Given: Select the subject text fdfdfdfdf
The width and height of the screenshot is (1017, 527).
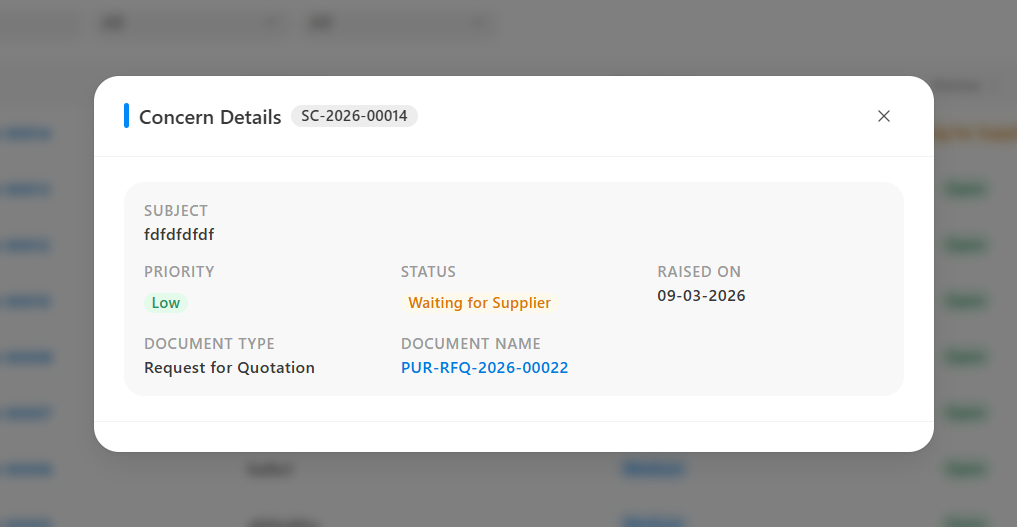Looking at the screenshot, I should tap(179, 234).
